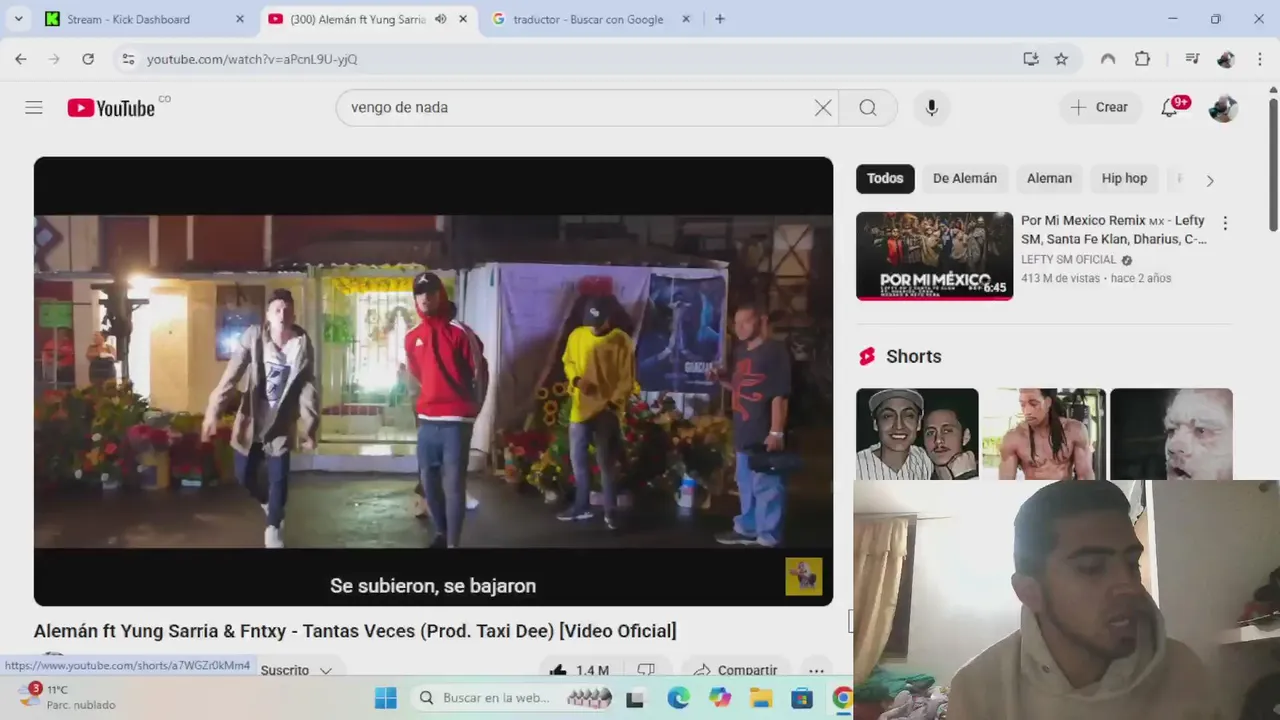Open the notifications bell
Viewport: 1280px width, 720px height.
(x=1169, y=107)
